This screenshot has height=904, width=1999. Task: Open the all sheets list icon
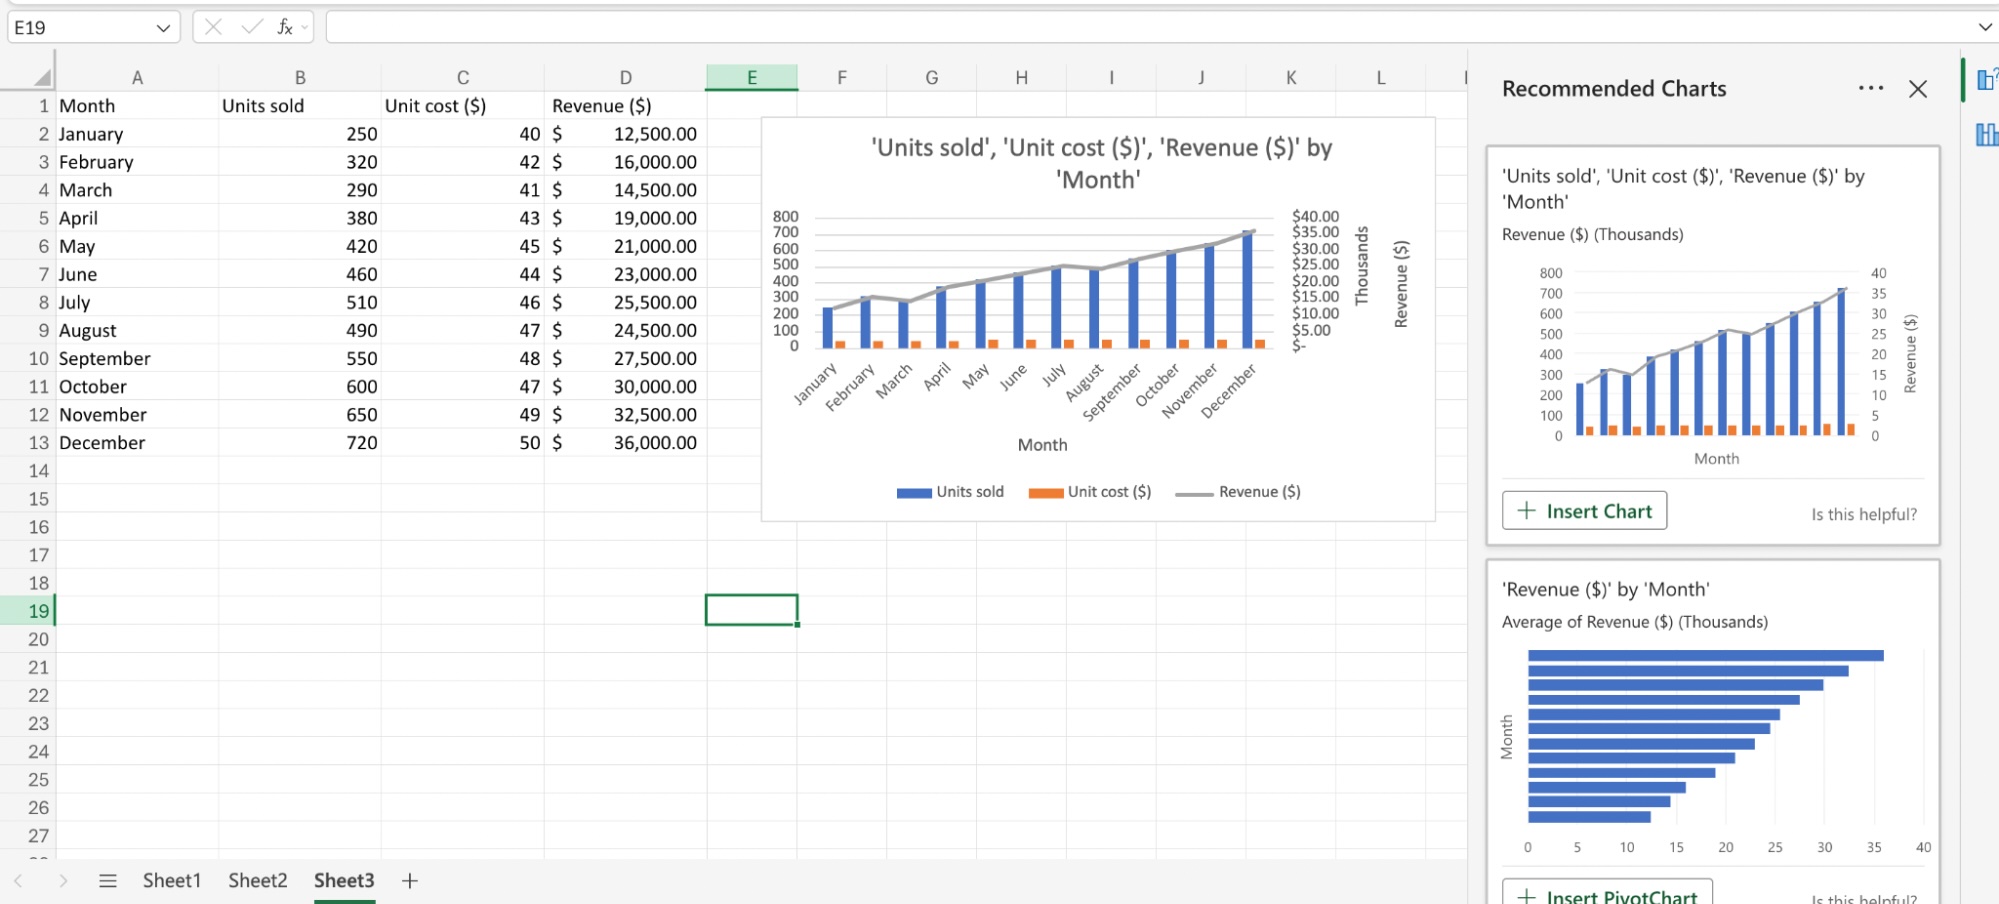pyautogui.click(x=108, y=880)
